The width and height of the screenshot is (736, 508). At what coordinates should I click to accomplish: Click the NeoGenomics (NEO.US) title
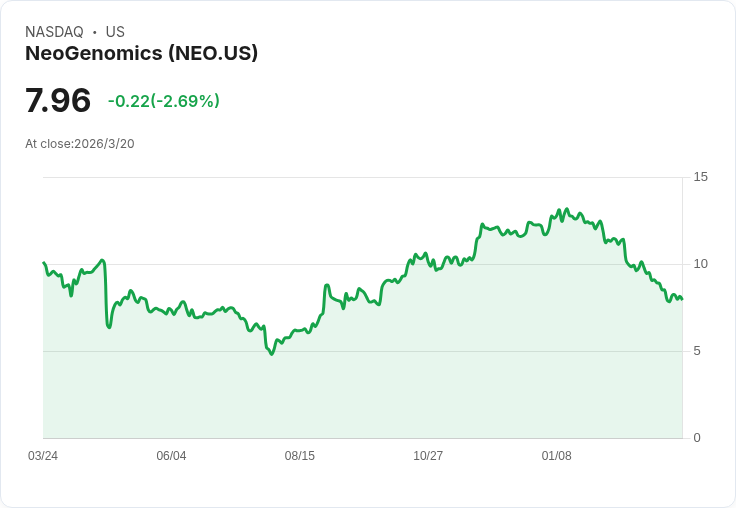pyautogui.click(x=141, y=53)
